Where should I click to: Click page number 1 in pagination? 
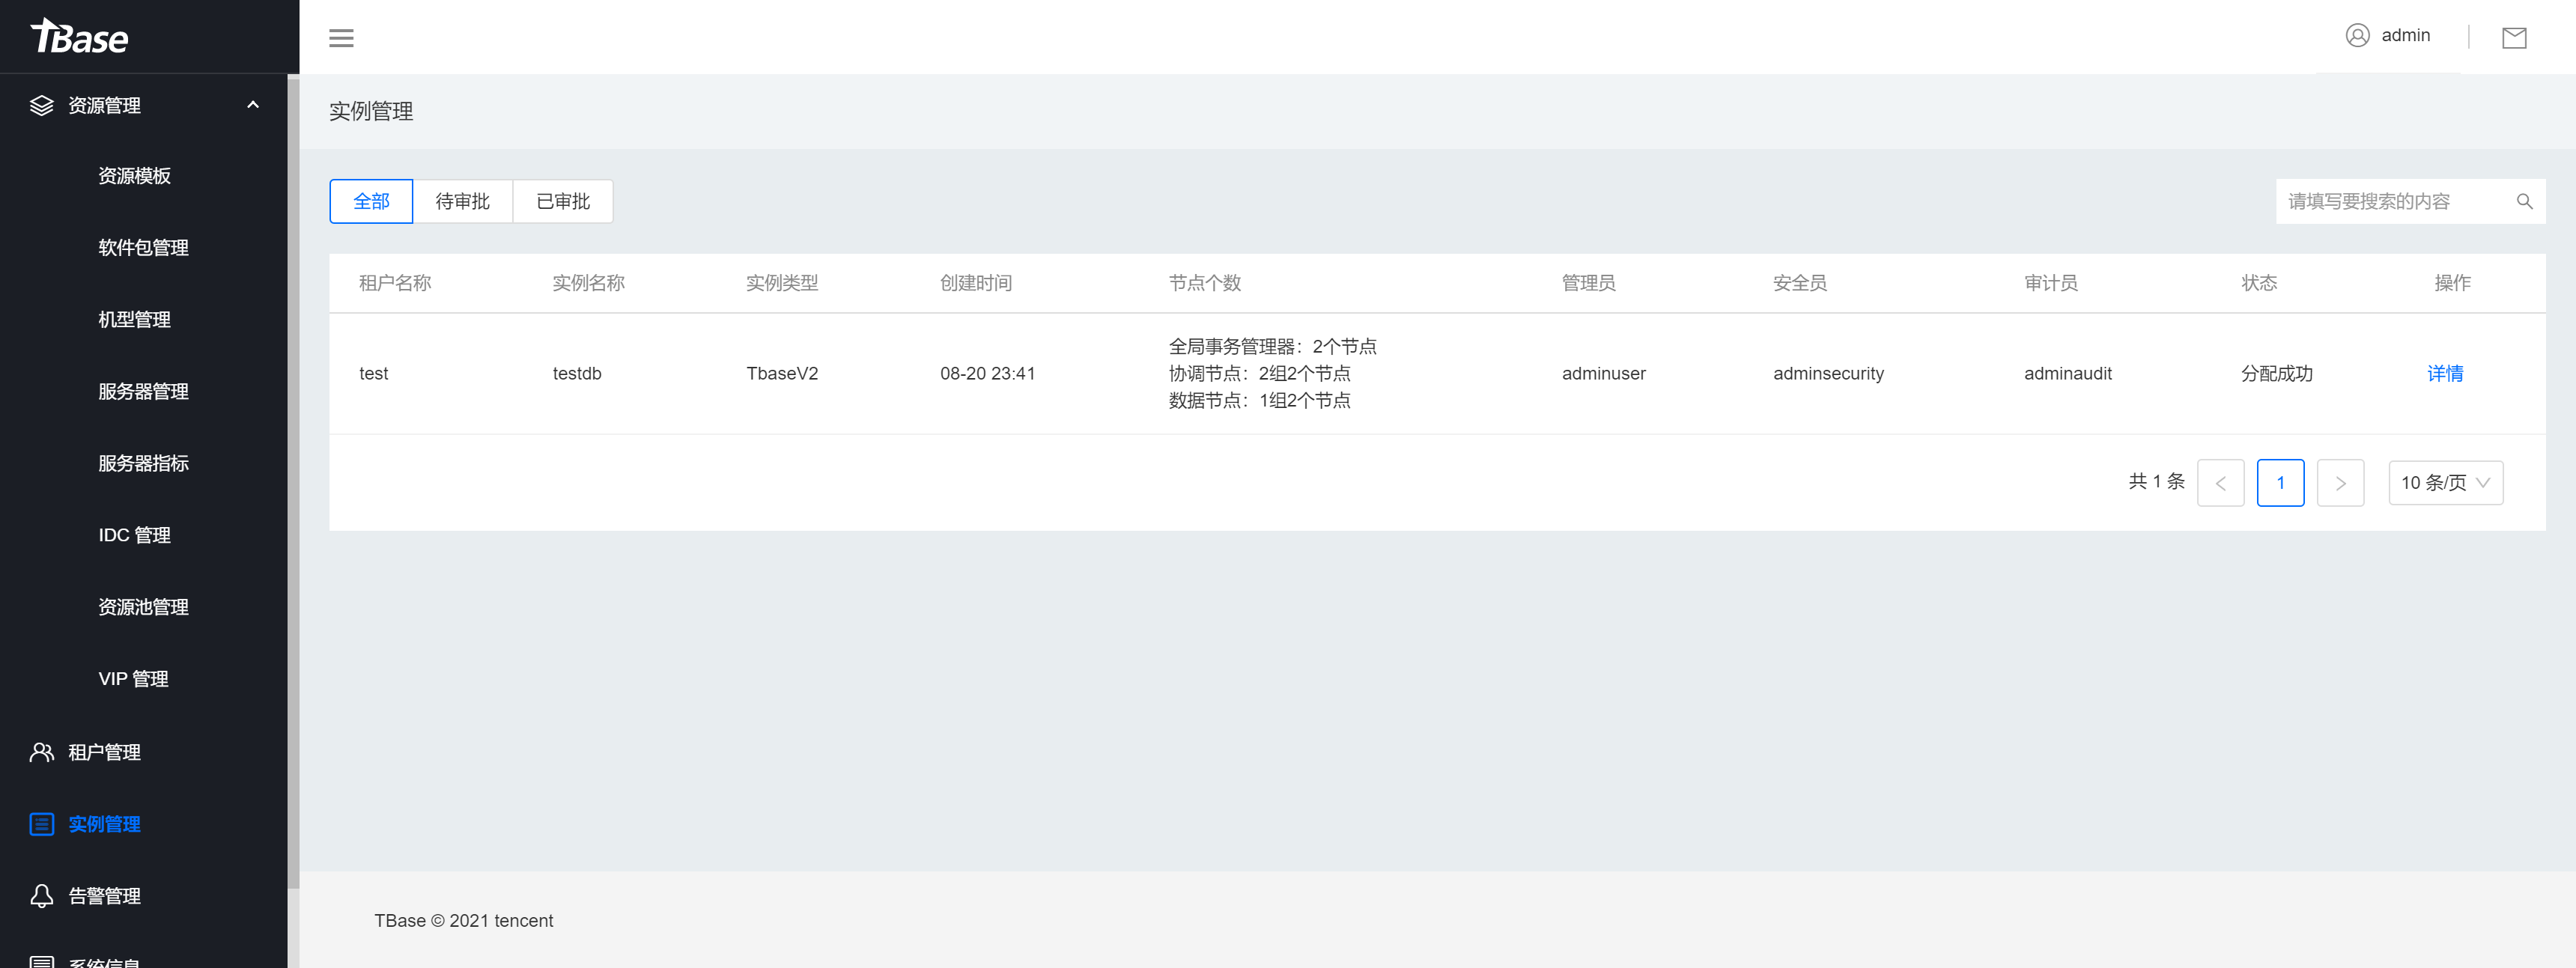point(2281,482)
